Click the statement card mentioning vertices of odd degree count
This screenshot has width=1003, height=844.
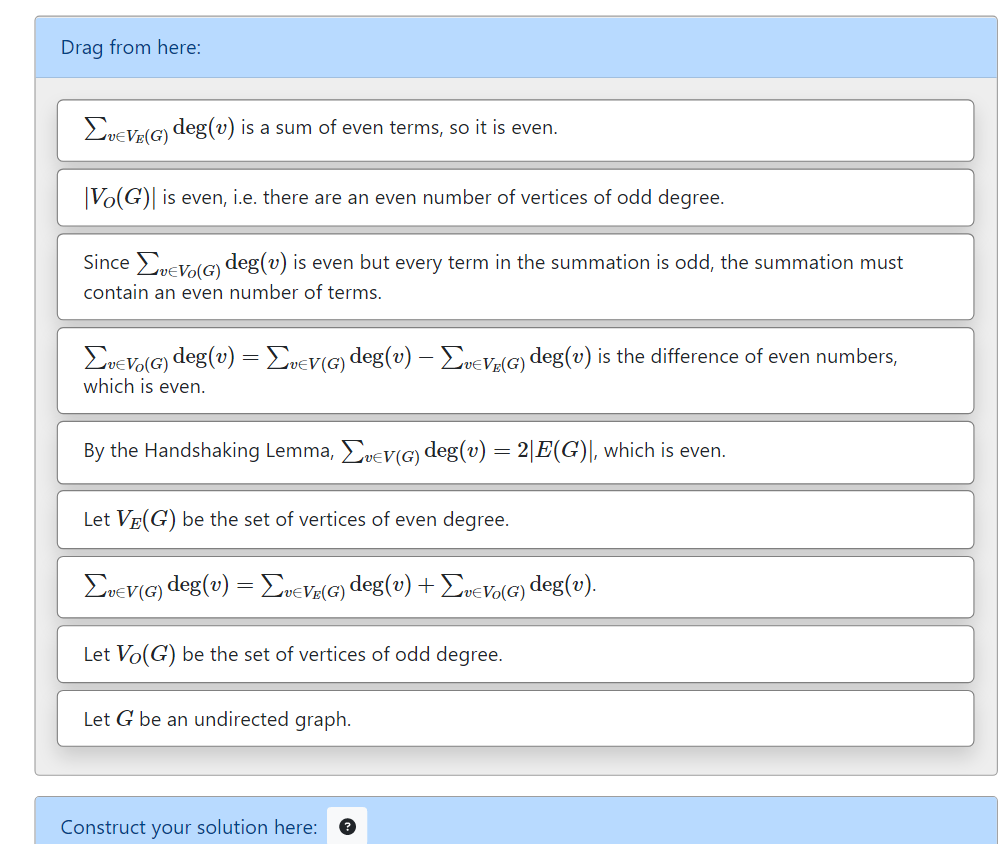click(x=516, y=197)
